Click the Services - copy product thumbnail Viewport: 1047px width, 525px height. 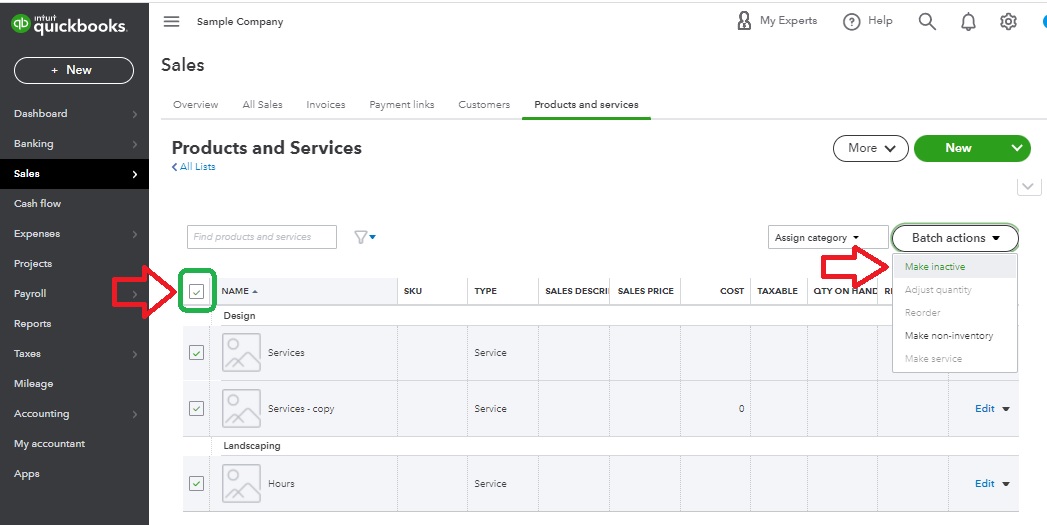tap(241, 409)
